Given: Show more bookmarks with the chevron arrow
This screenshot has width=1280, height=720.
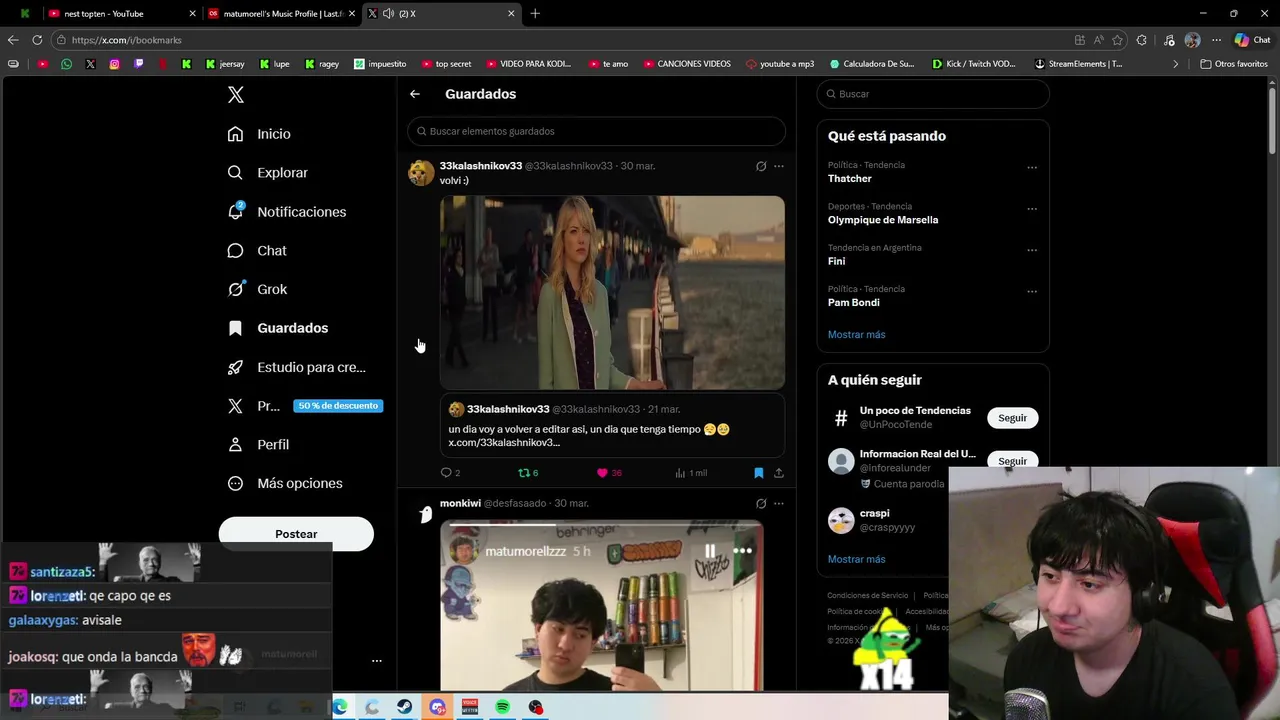Looking at the screenshot, I should point(1176,64).
